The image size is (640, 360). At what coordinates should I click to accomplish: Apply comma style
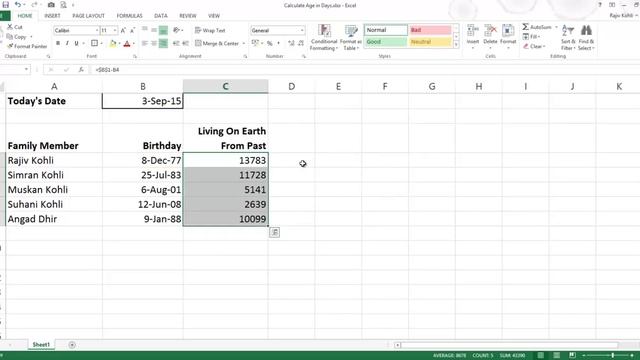pos(278,43)
